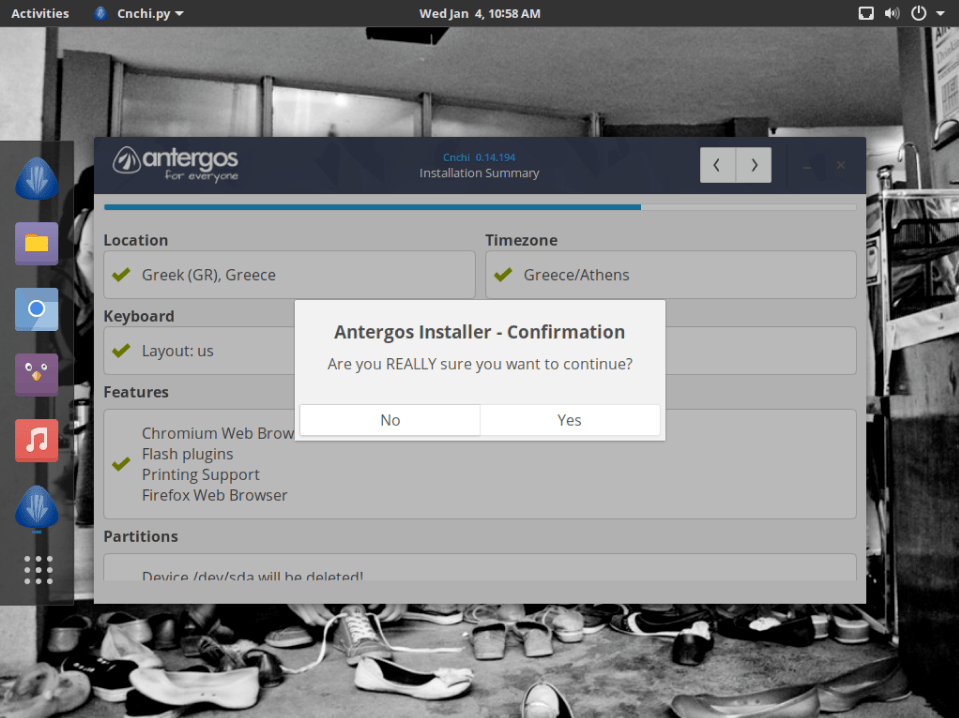Click the antergos logo
Image resolution: width=959 pixels, height=718 pixels.
point(176,165)
